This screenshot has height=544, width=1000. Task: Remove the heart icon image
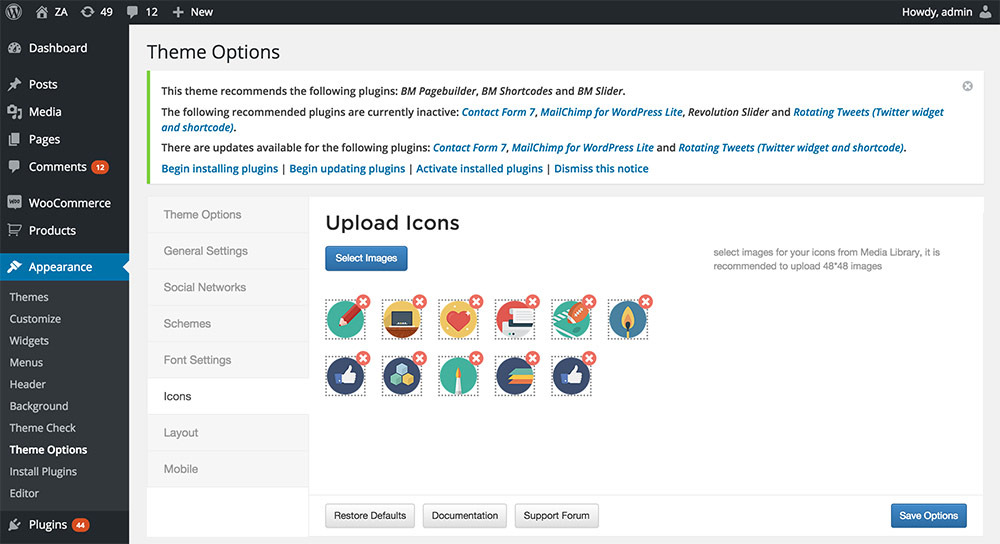(x=476, y=301)
